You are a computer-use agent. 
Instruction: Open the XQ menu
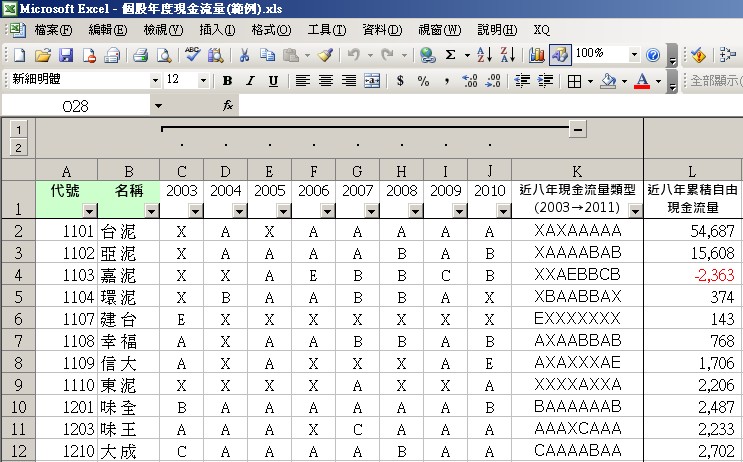(542, 30)
